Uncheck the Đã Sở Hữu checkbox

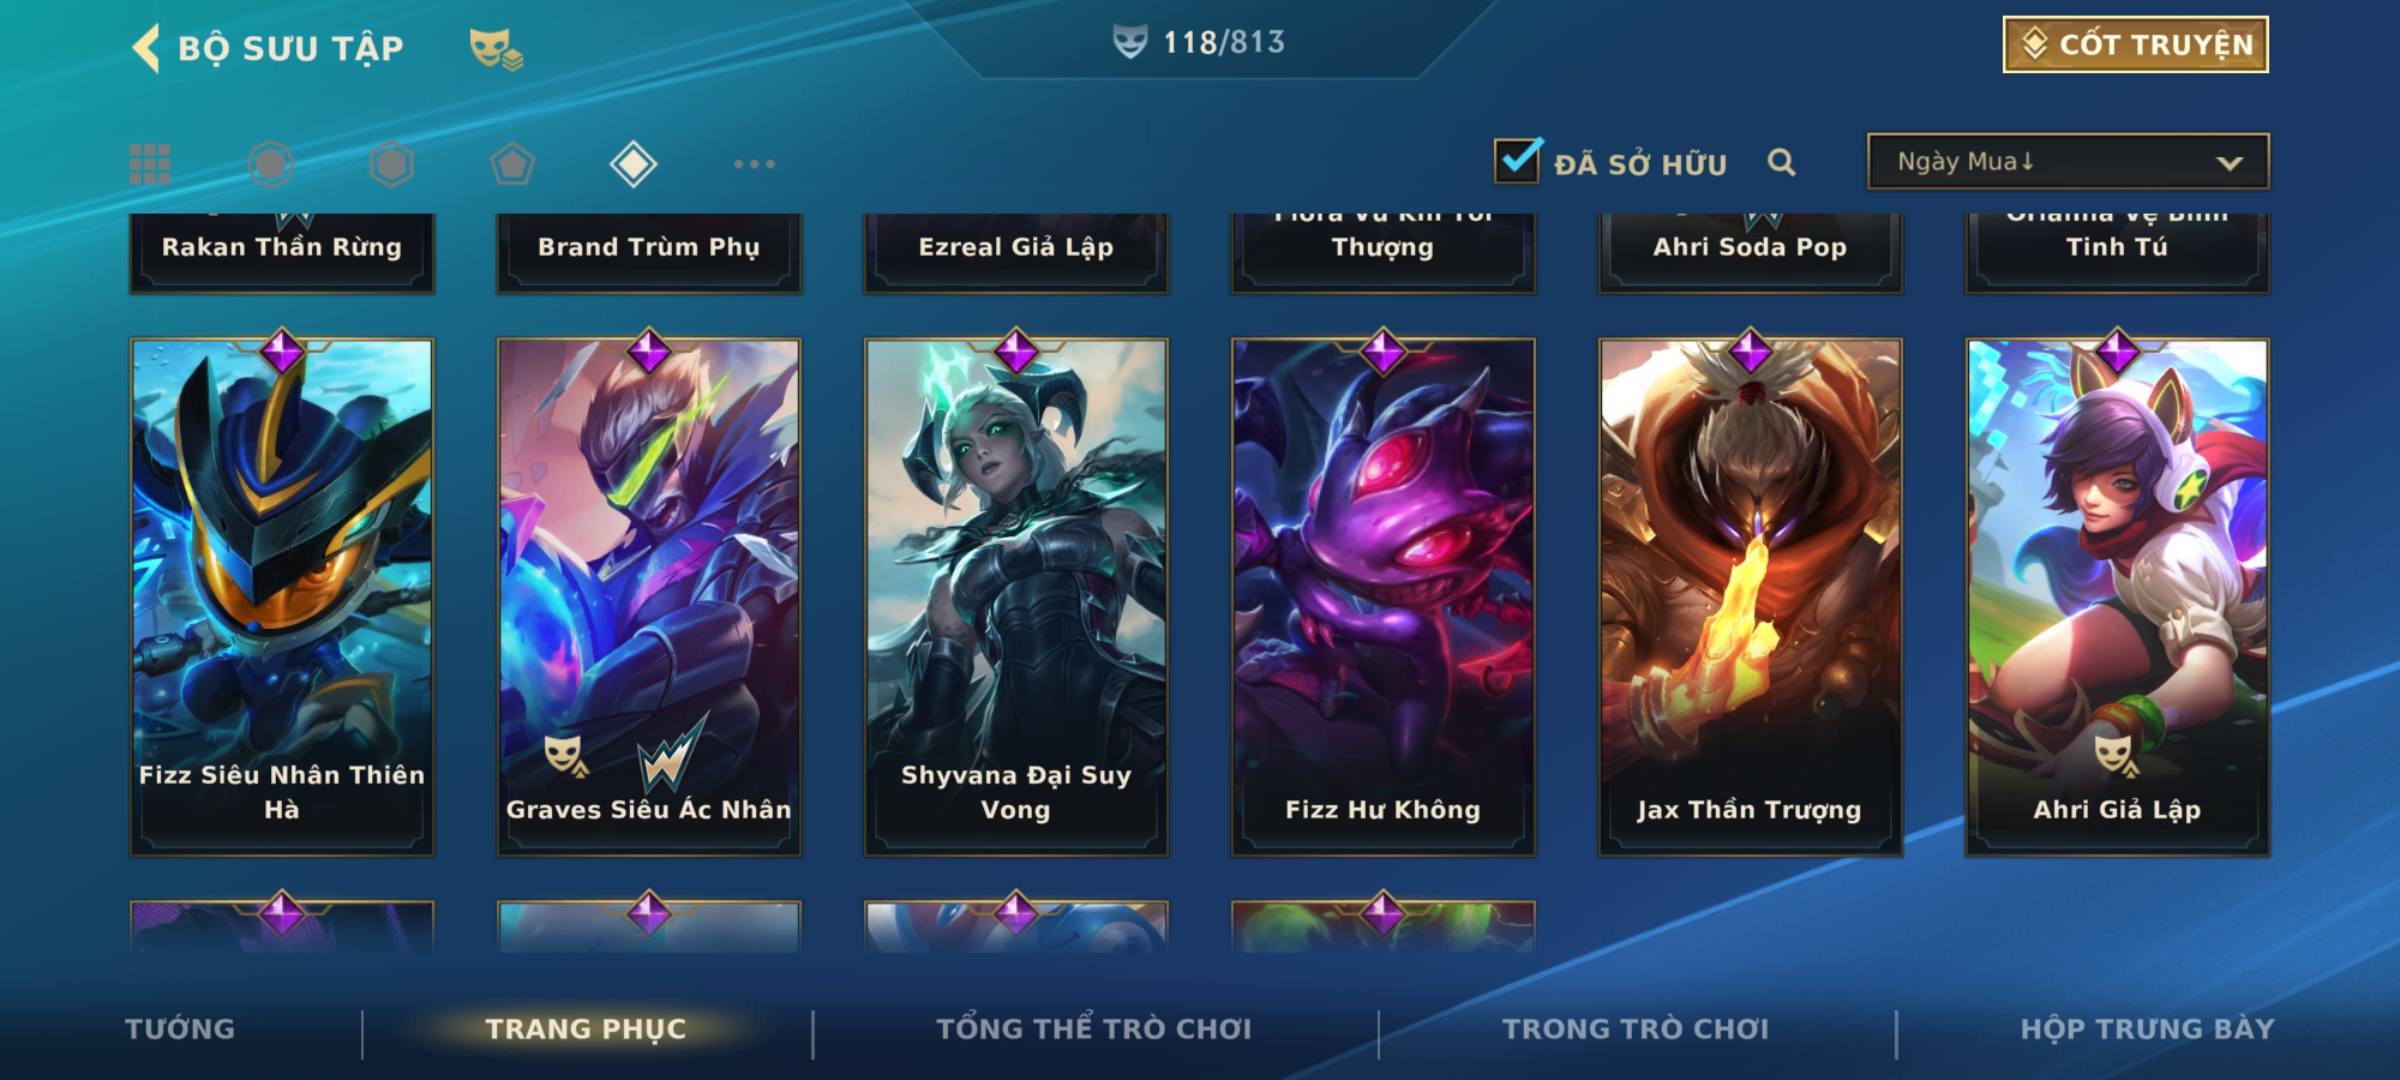pyautogui.click(x=1517, y=160)
